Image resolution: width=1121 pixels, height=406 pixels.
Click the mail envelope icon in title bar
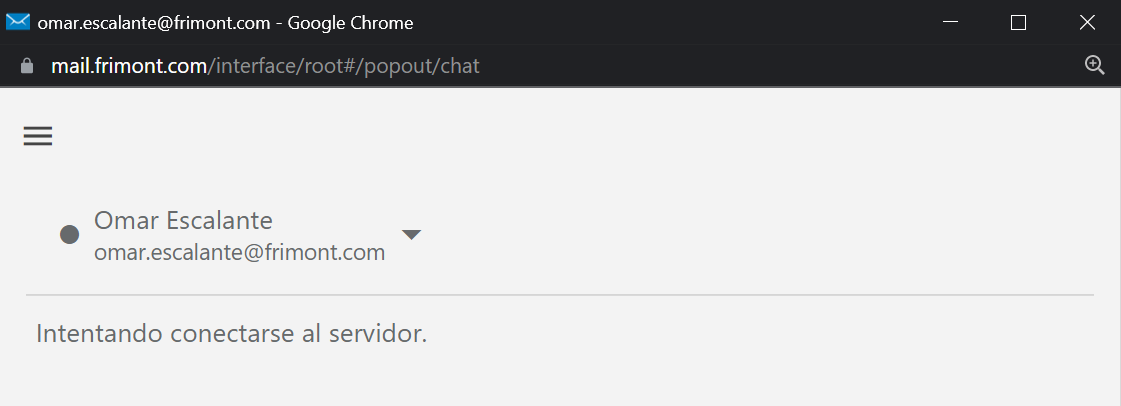[18, 22]
